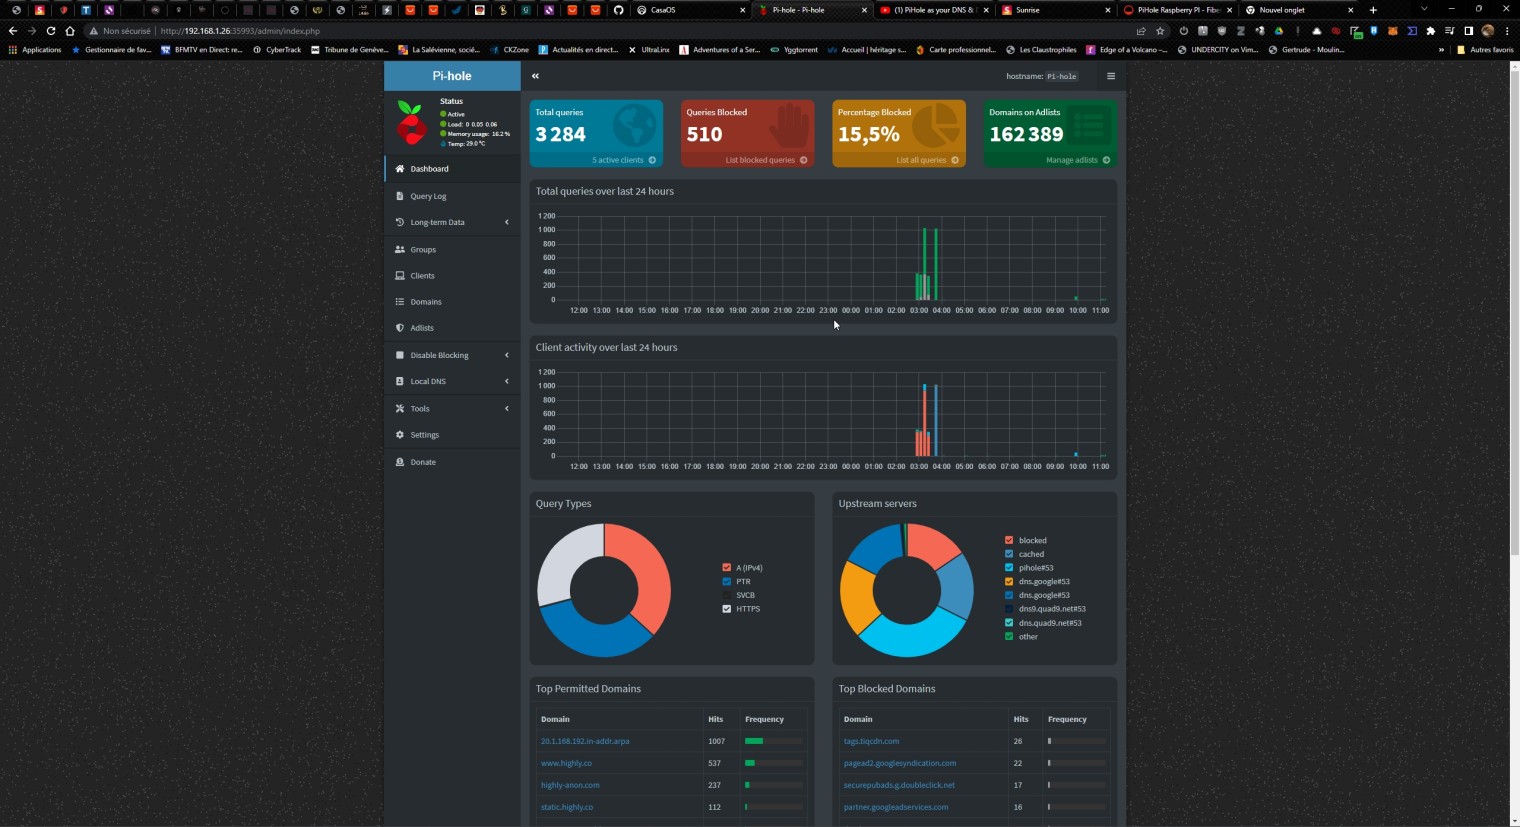Open the Clients menu item
This screenshot has width=1520, height=827.
point(422,276)
